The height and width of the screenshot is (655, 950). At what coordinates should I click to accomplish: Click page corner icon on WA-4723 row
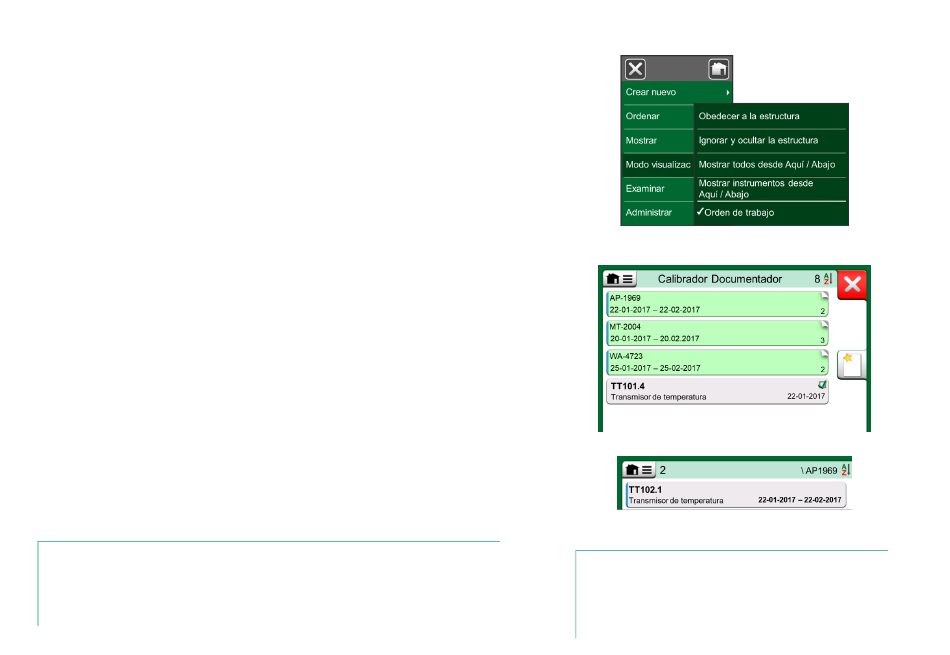(x=824, y=354)
